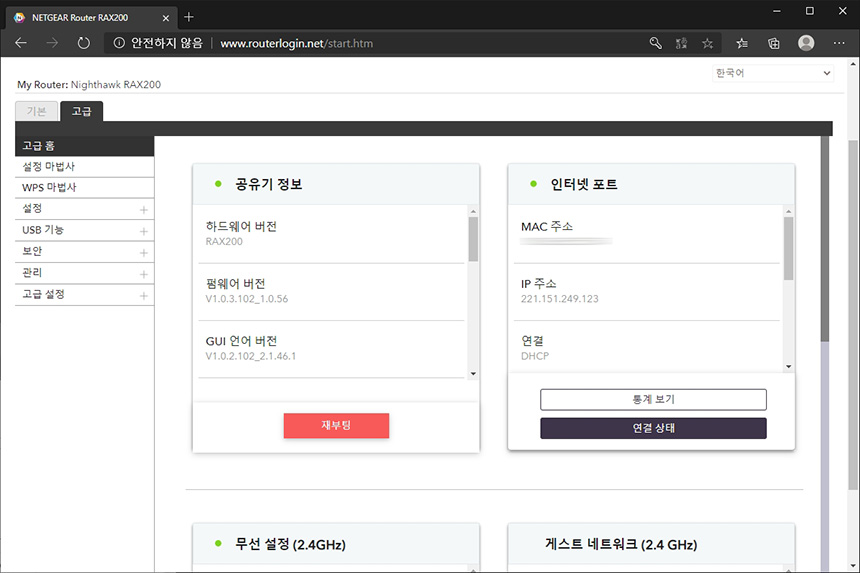Click scroll-up arrow in 공유기 정보 panel
This screenshot has width=860, height=573.
coord(473,211)
